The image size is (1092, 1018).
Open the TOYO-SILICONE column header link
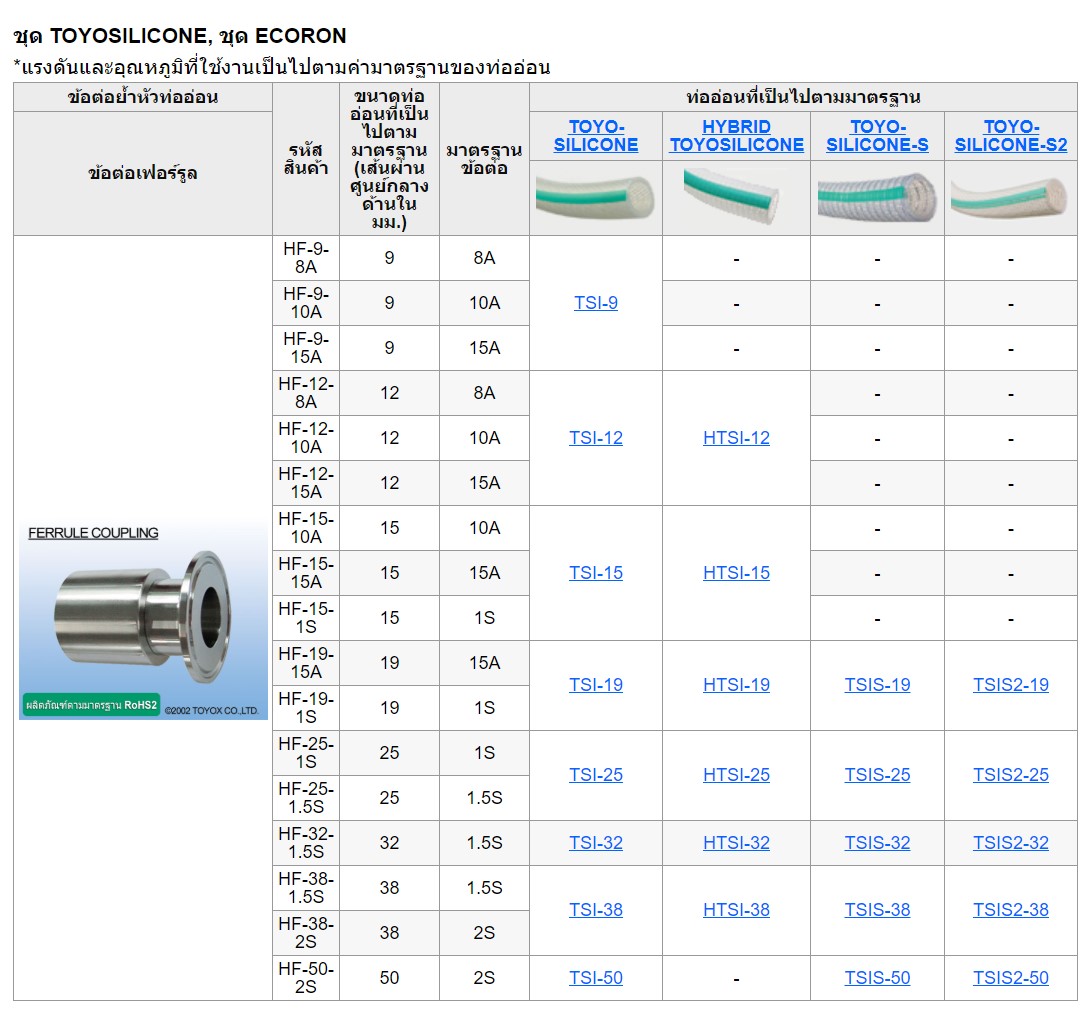point(595,135)
